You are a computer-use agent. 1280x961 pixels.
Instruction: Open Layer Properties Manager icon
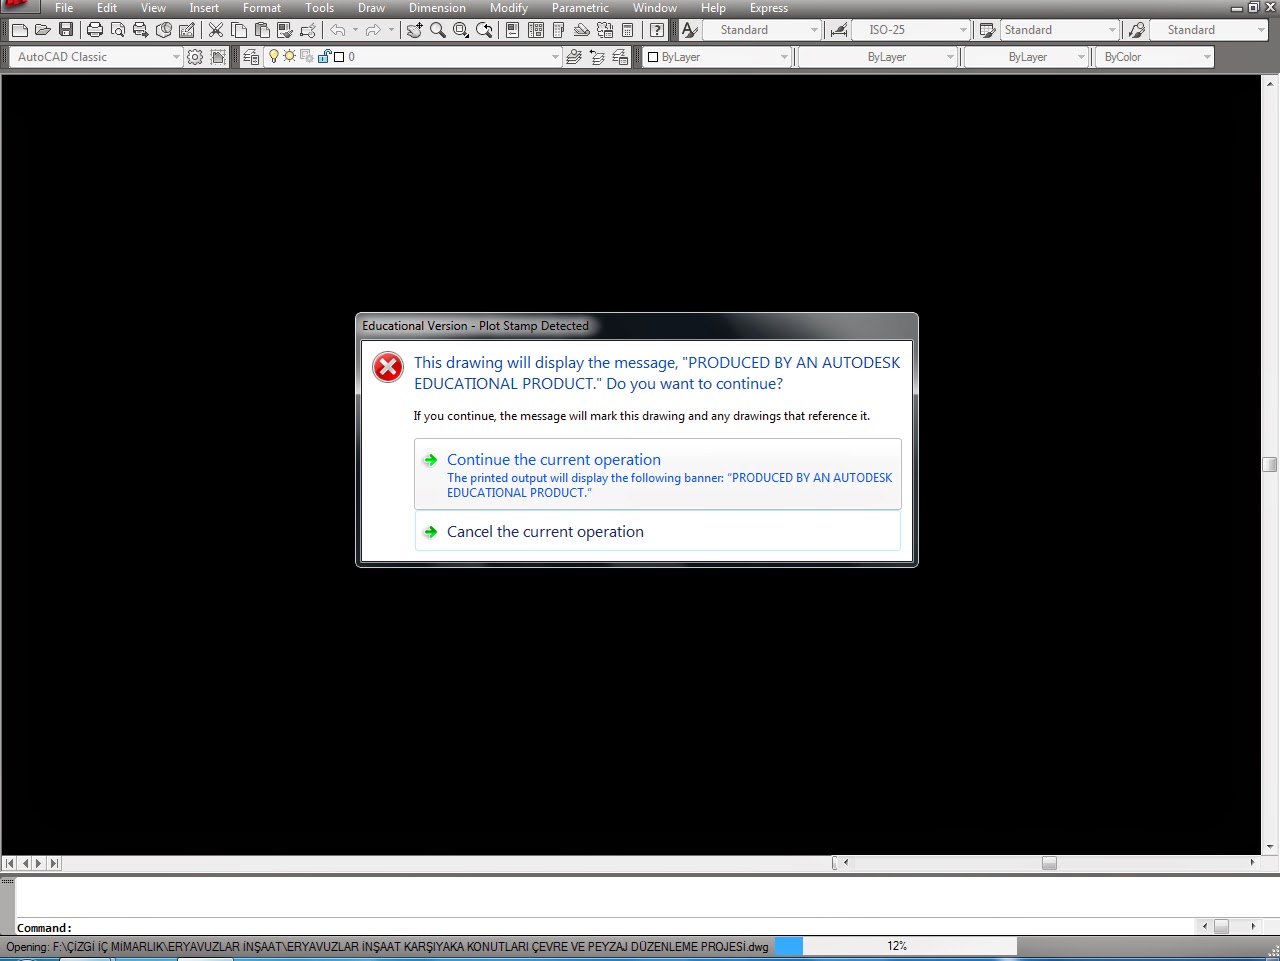coord(251,57)
